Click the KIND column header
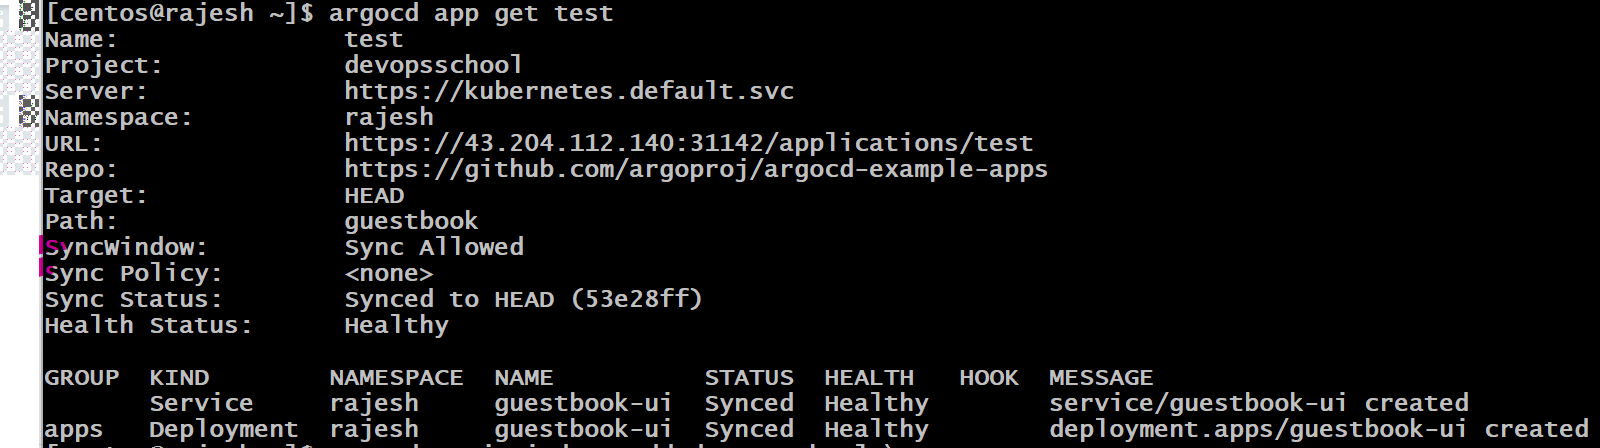The width and height of the screenshot is (1600, 448). point(179,378)
